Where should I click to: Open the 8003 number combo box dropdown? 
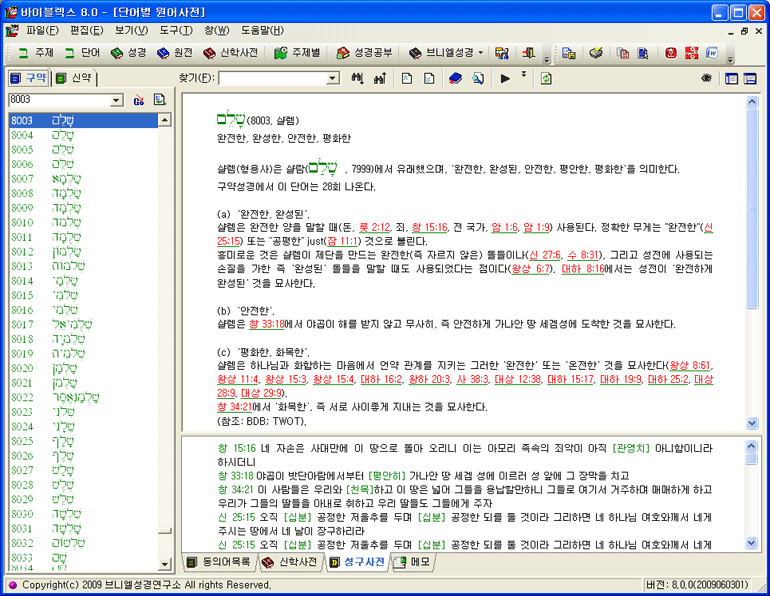tap(116, 100)
